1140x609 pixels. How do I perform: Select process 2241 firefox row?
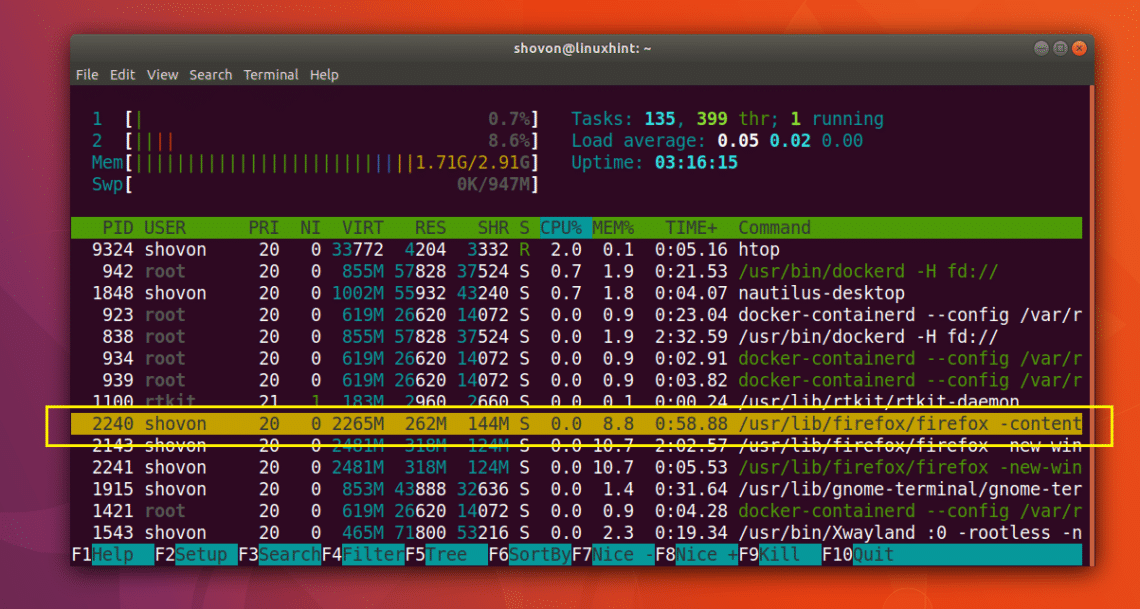(577, 467)
